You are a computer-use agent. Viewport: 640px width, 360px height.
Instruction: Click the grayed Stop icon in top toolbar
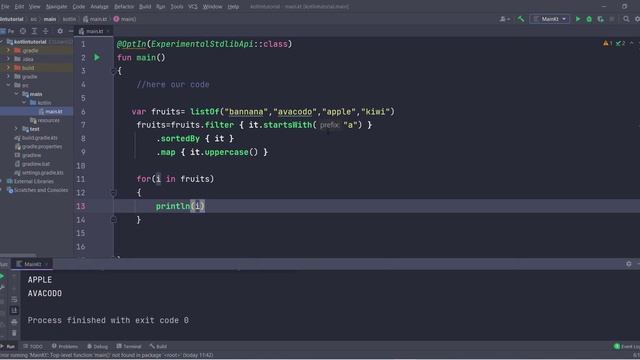tap(612, 19)
